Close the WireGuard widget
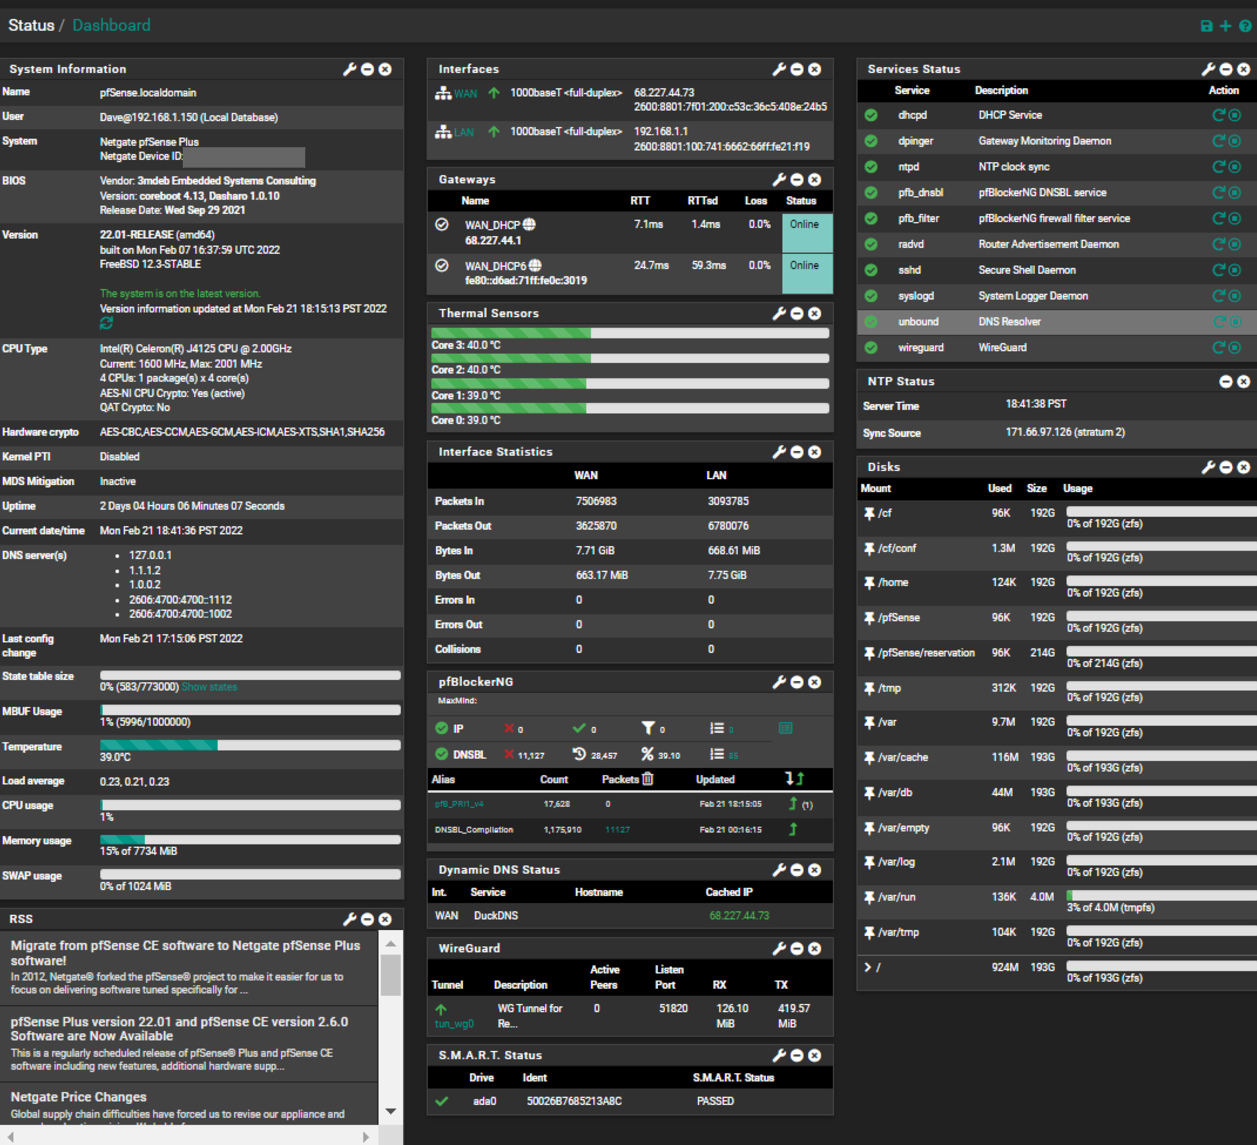This screenshot has width=1257, height=1145. 815,948
